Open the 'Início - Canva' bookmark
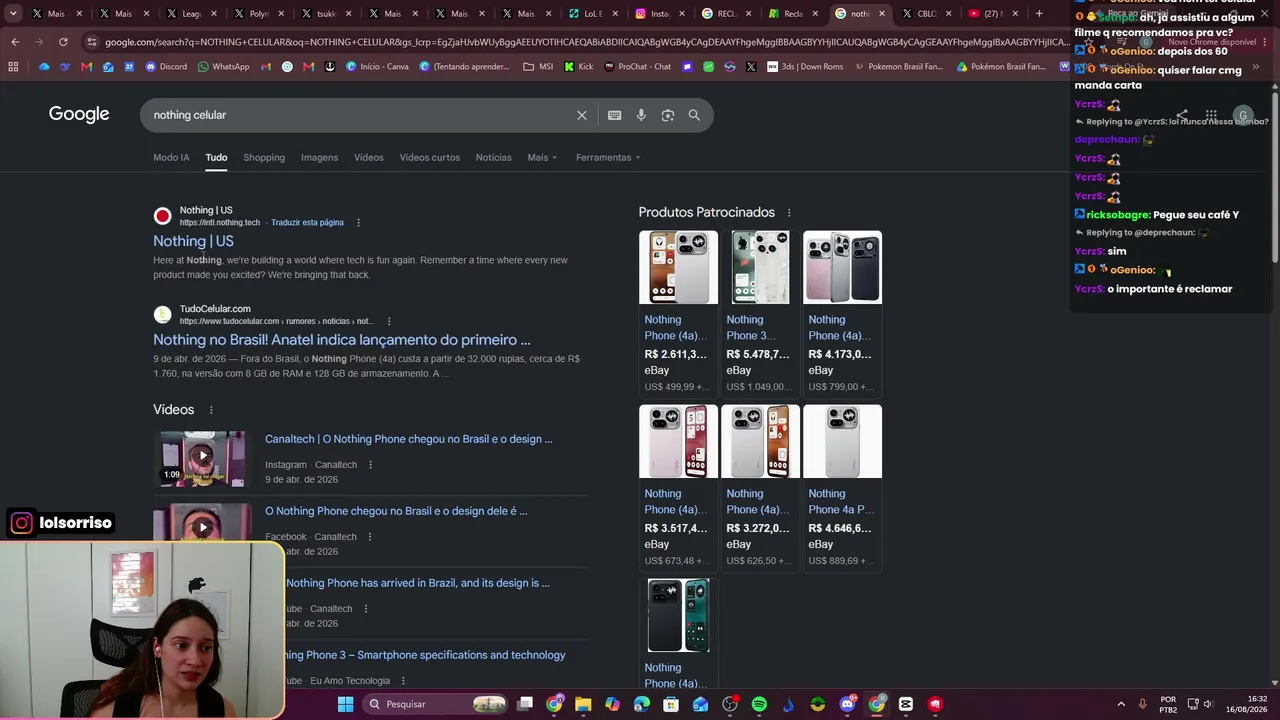This screenshot has width=1280, height=720. click(377, 67)
